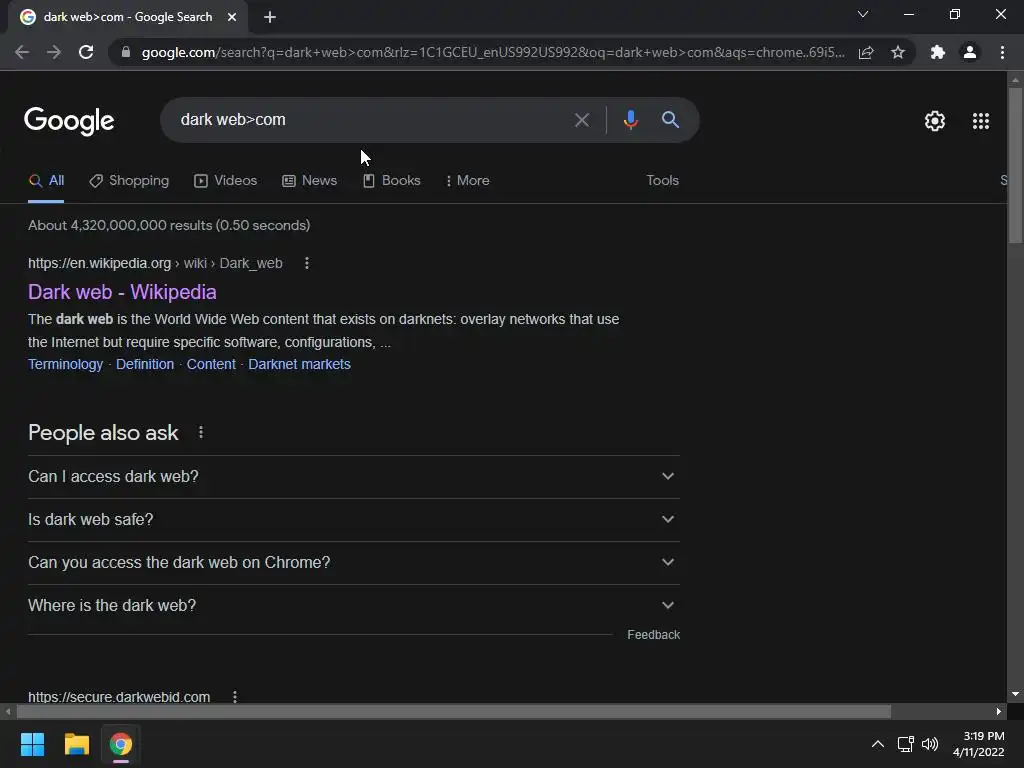Click the vertical scrollbar thumb
Screen dimensions: 1024x768
pos(1015,166)
